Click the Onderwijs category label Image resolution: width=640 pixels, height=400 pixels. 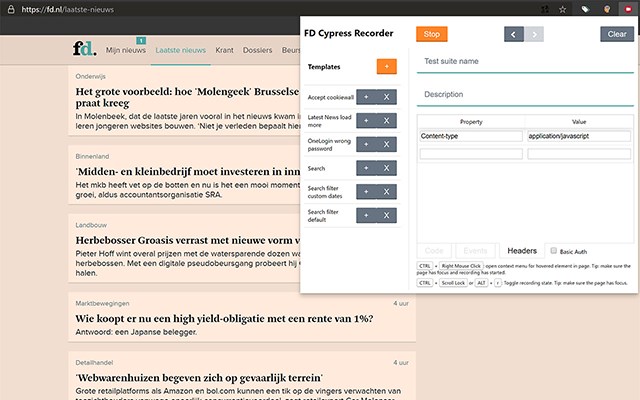(90, 76)
